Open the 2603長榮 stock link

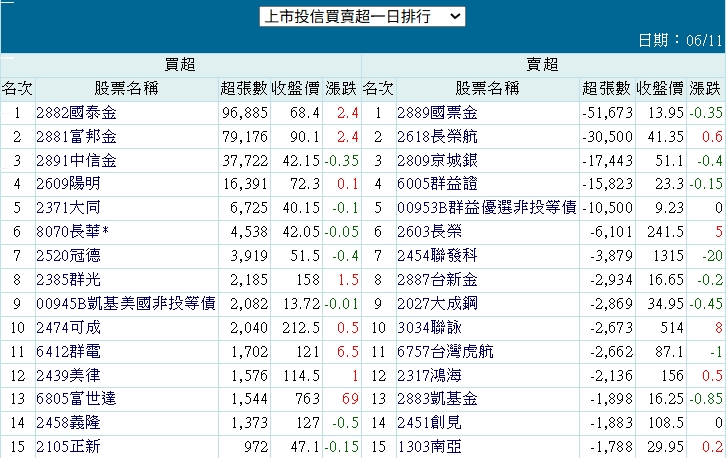pyautogui.click(x=429, y=232)
